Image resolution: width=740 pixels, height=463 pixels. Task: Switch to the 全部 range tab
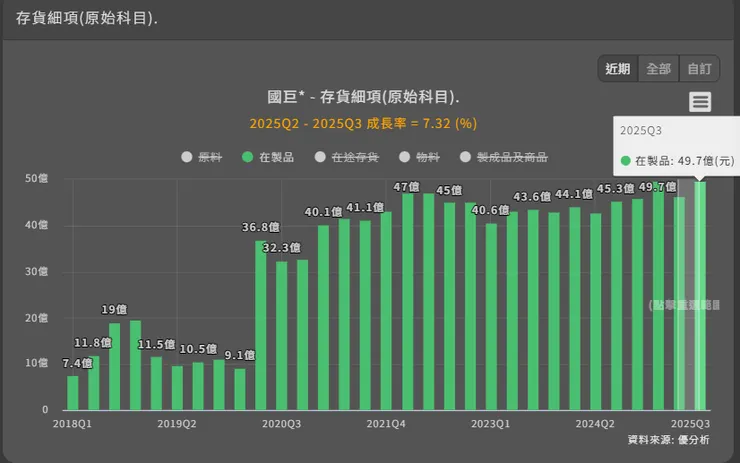point(658,69)
